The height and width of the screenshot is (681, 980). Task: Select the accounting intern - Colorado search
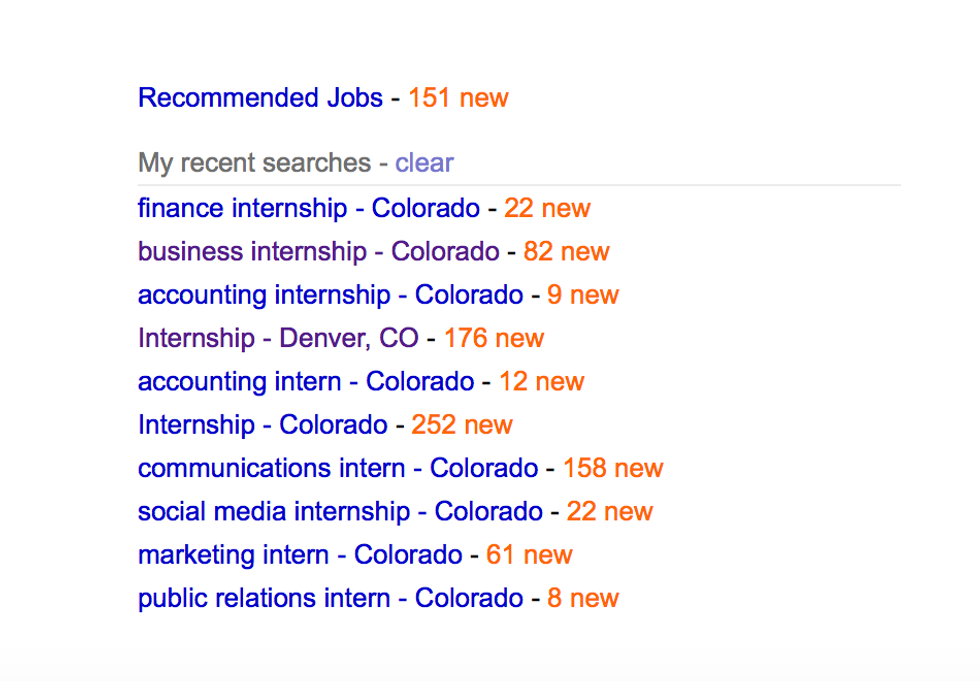(x=305, y=381)
